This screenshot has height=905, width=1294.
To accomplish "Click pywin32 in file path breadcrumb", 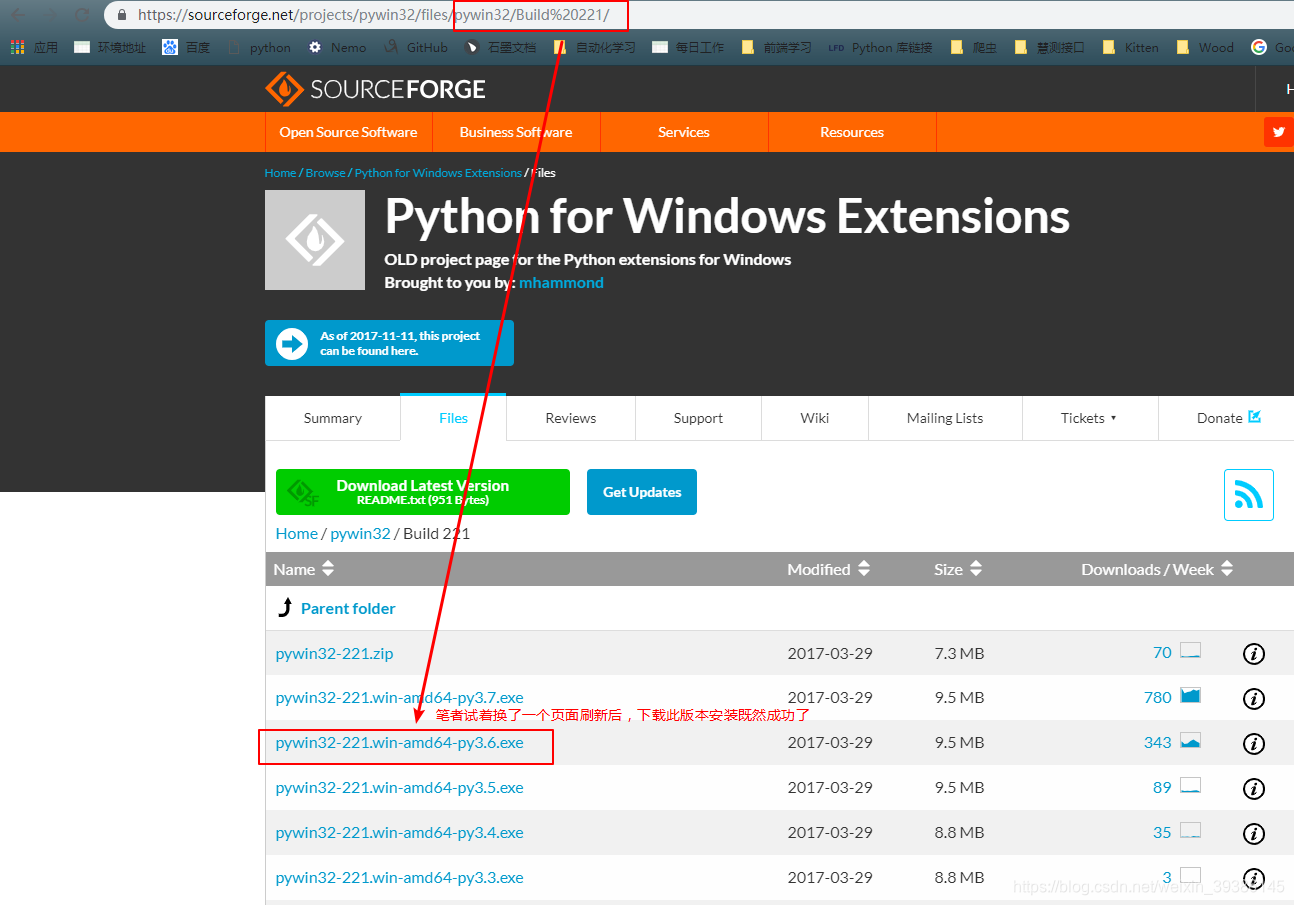I will (360, 534).
